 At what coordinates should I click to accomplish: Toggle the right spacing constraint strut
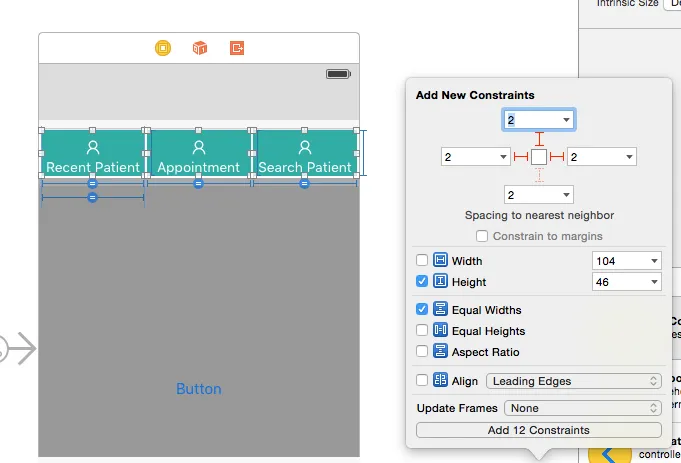pos(558,157)
